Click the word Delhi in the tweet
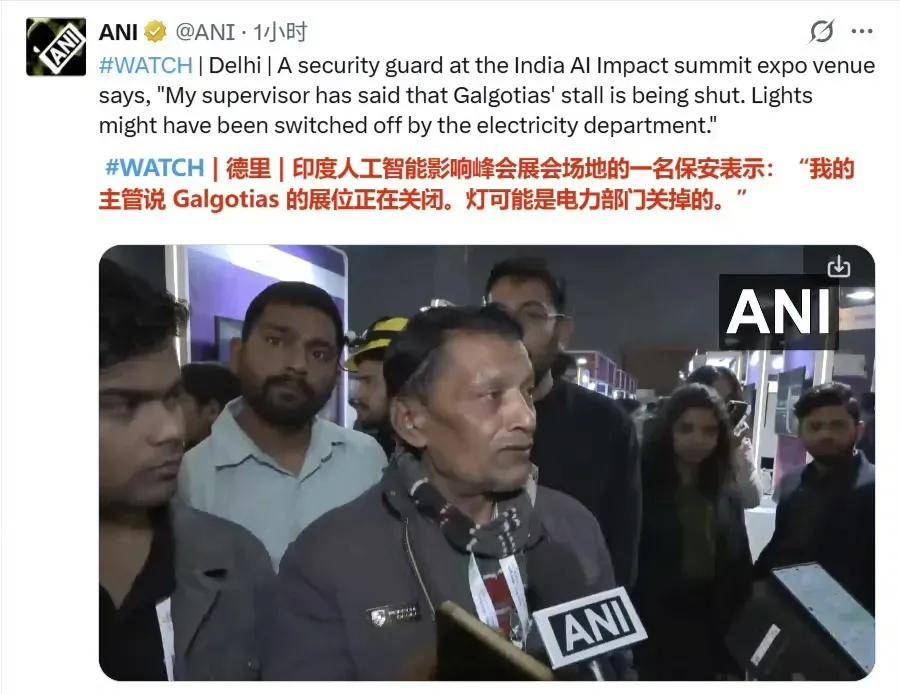Image resolution: width=900 pixels, height=694 pixels. 235,65
